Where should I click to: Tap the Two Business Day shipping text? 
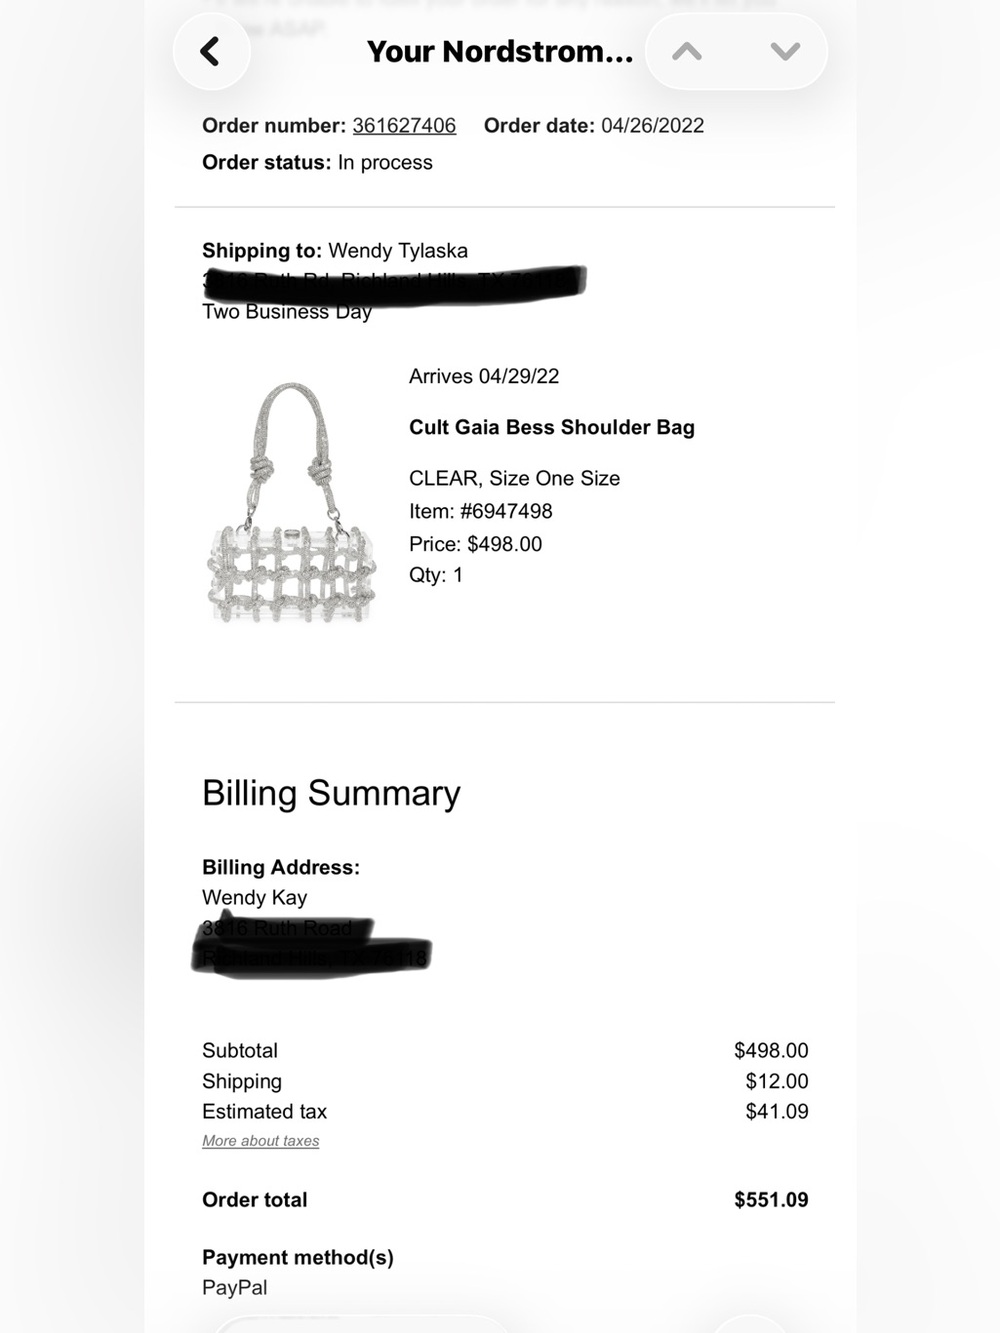287,311
